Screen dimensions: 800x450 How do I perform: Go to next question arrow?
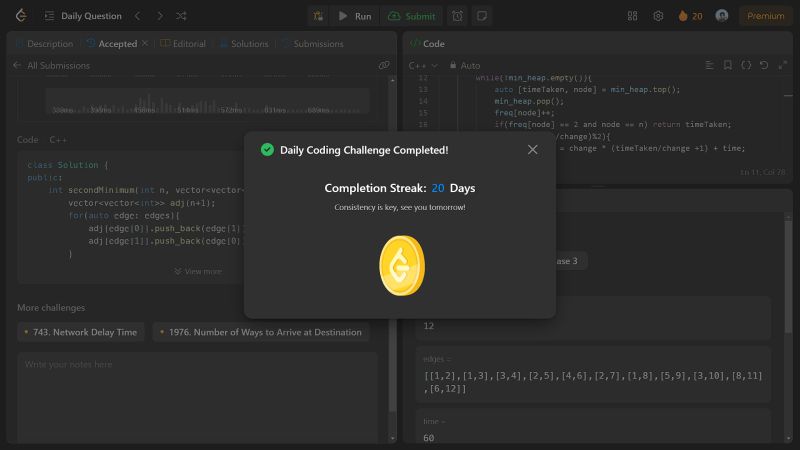click(160, 16)
